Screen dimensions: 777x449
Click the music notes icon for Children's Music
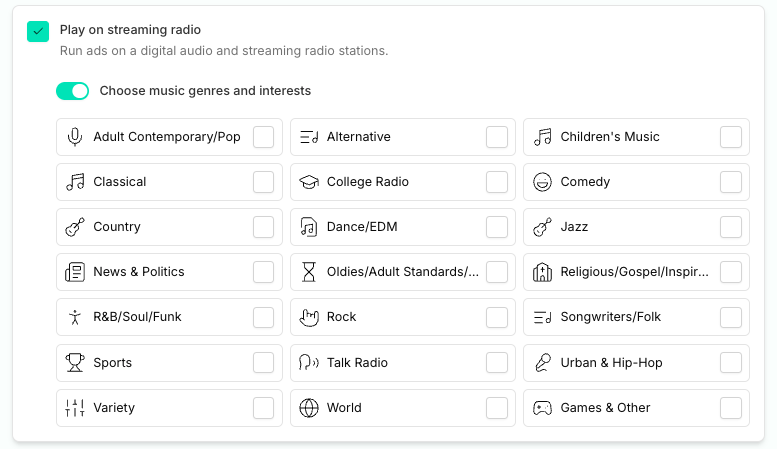[x=543, y=137]
